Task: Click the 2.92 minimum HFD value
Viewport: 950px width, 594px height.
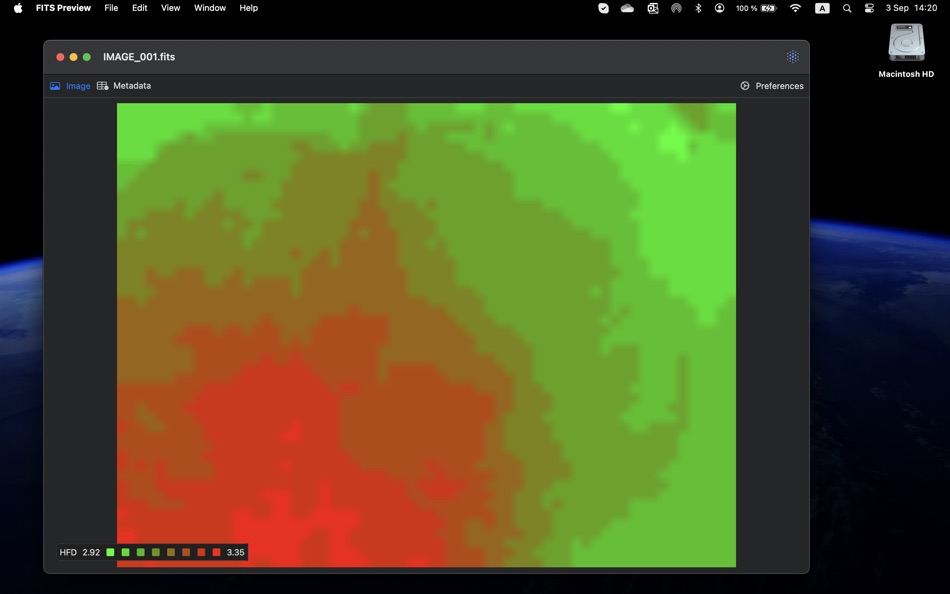Action: (91, 552)
